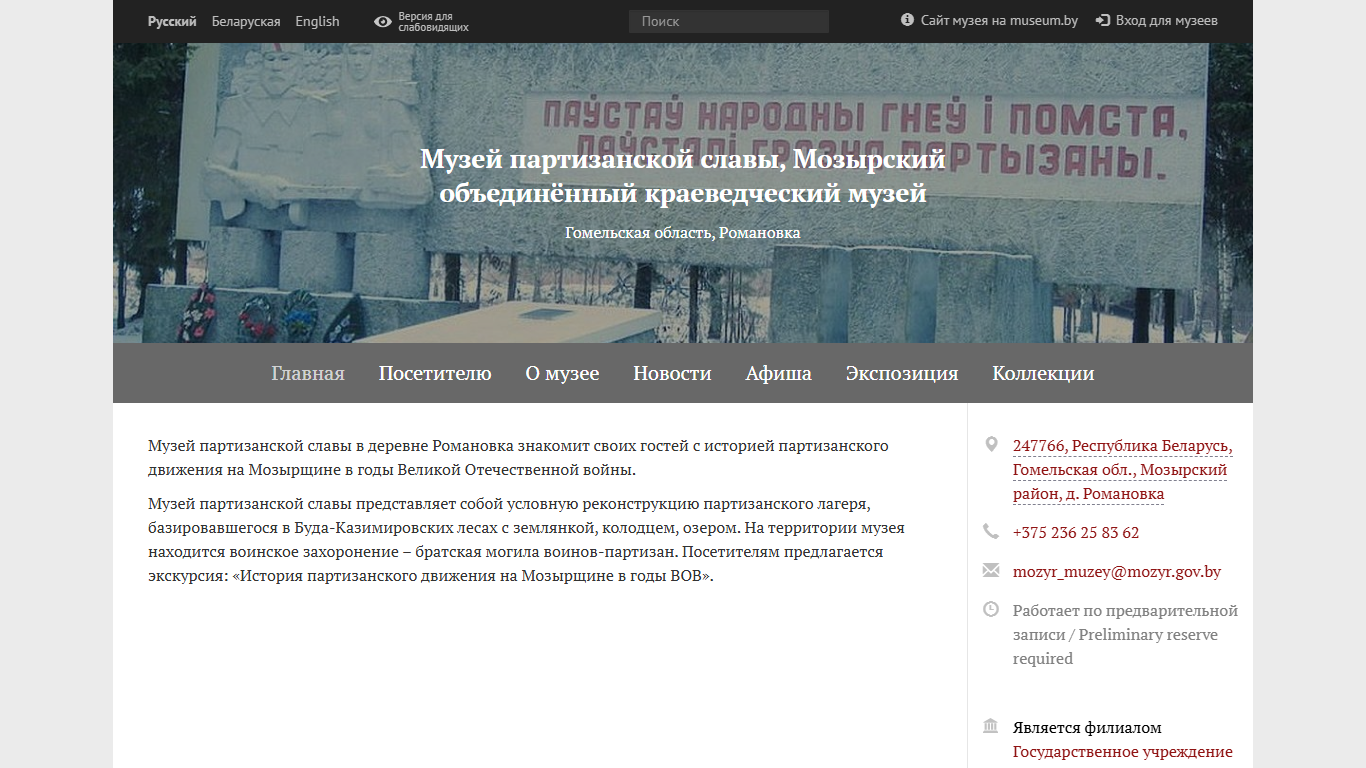Open the О музее menu item
Screen dimensions: 1366x768
(x=562, y=373)
